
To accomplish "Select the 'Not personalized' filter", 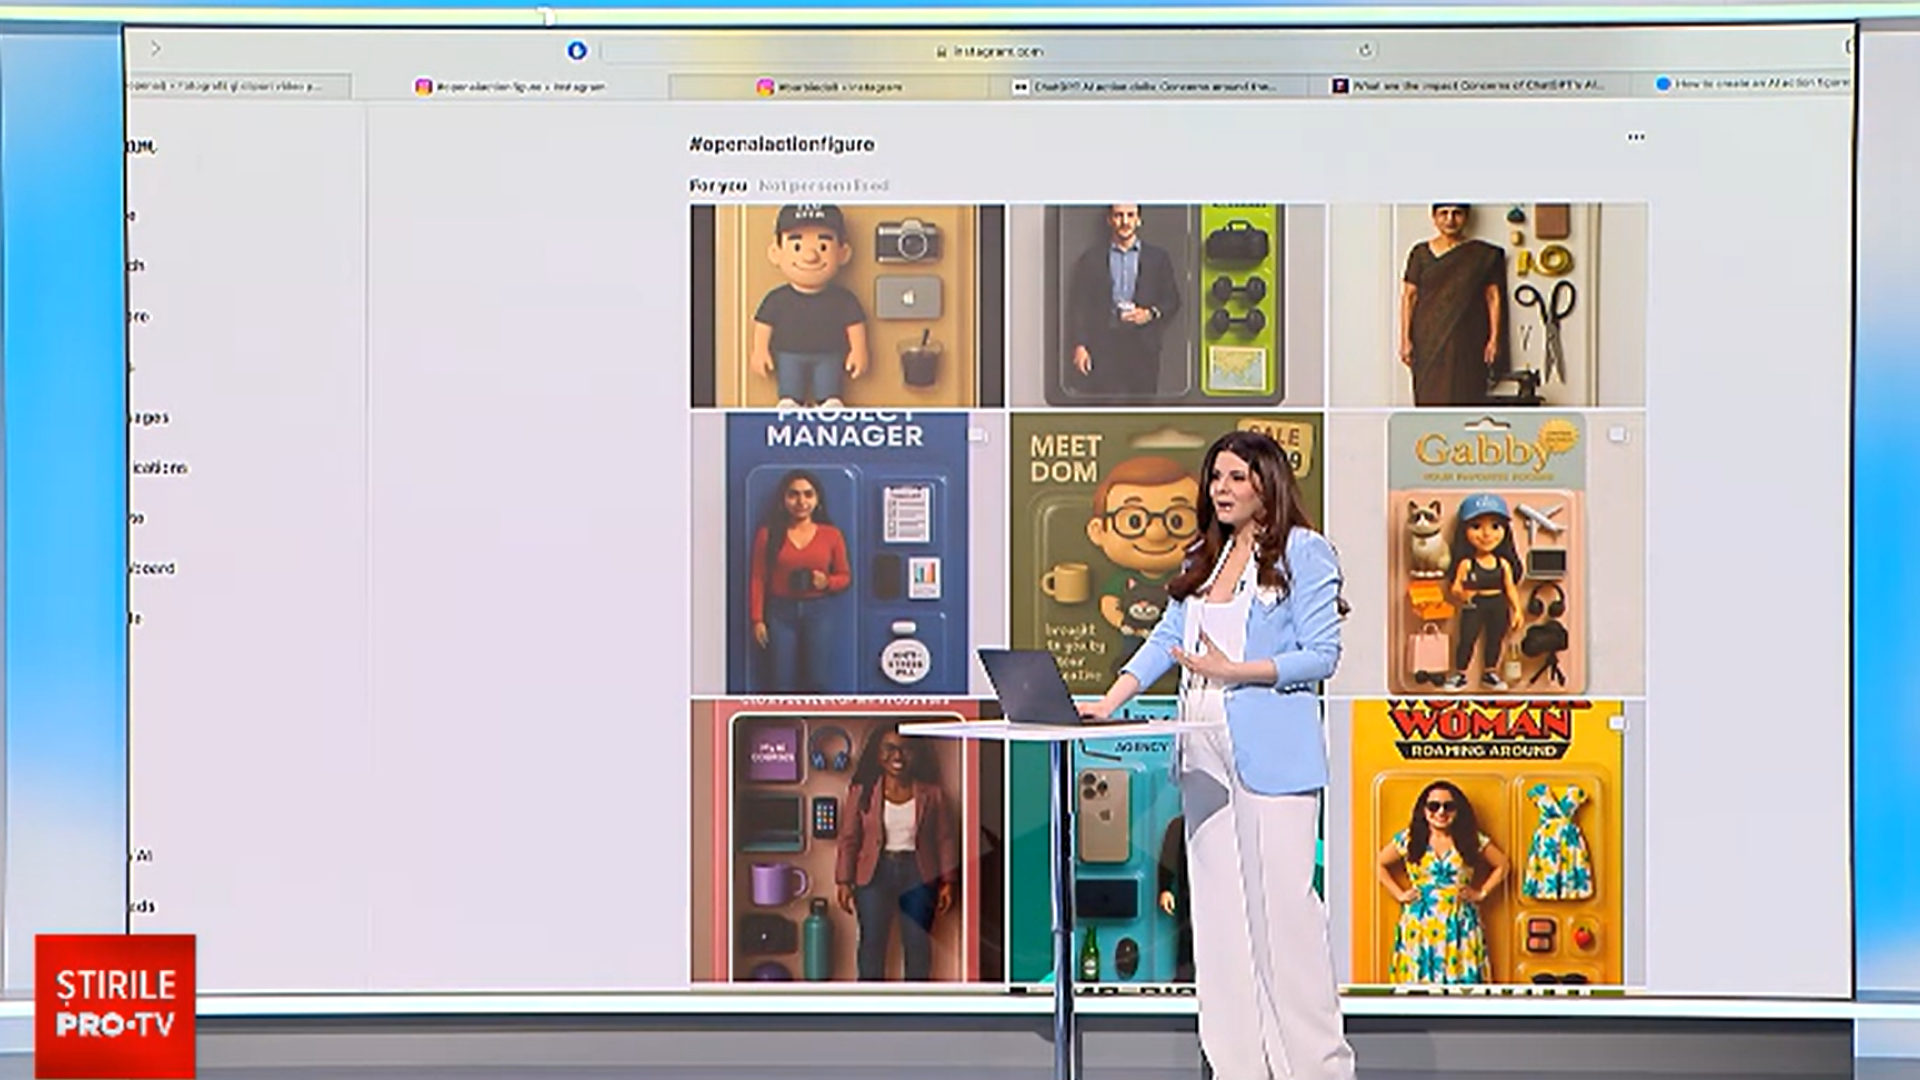I will point(822,186).
